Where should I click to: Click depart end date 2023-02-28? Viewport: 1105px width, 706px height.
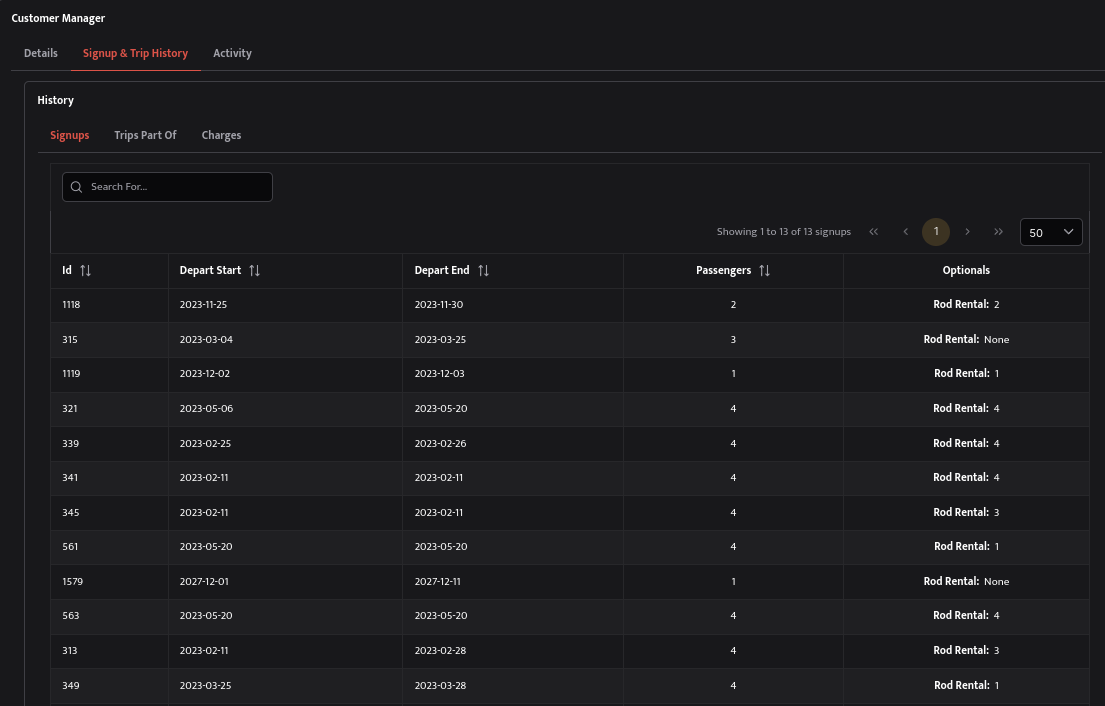[440, 650]
